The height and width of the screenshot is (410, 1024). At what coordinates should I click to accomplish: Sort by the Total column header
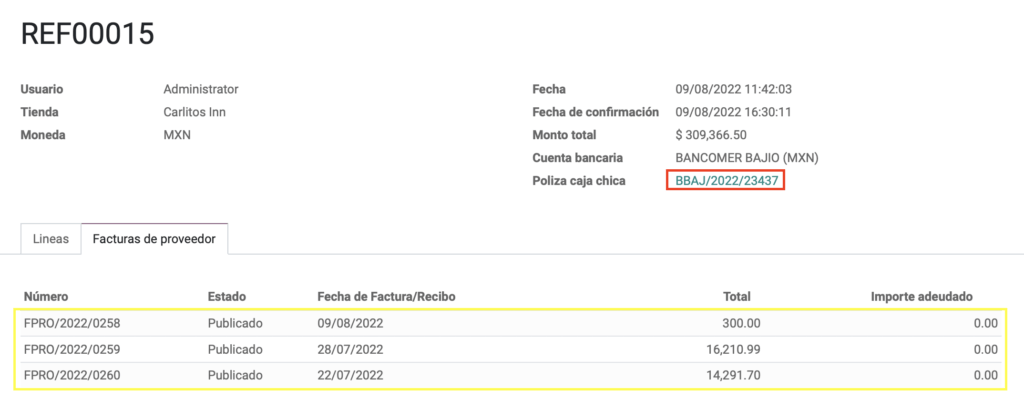click(x=737, y=296)
